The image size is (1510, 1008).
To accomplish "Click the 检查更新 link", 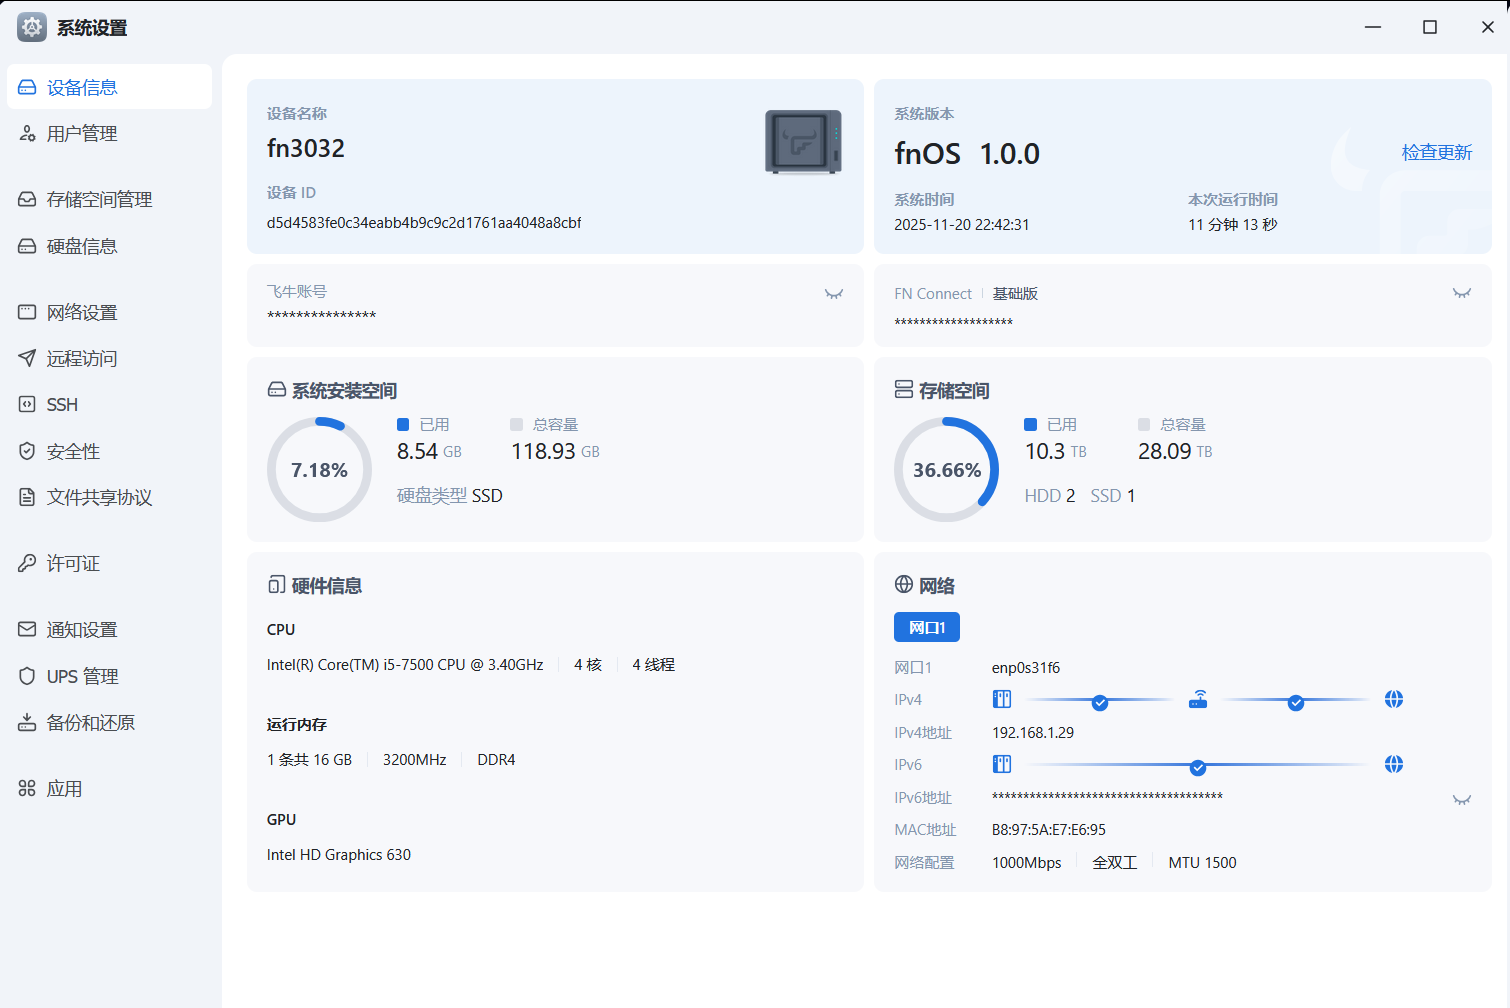I will click(x=1436, y=153).
